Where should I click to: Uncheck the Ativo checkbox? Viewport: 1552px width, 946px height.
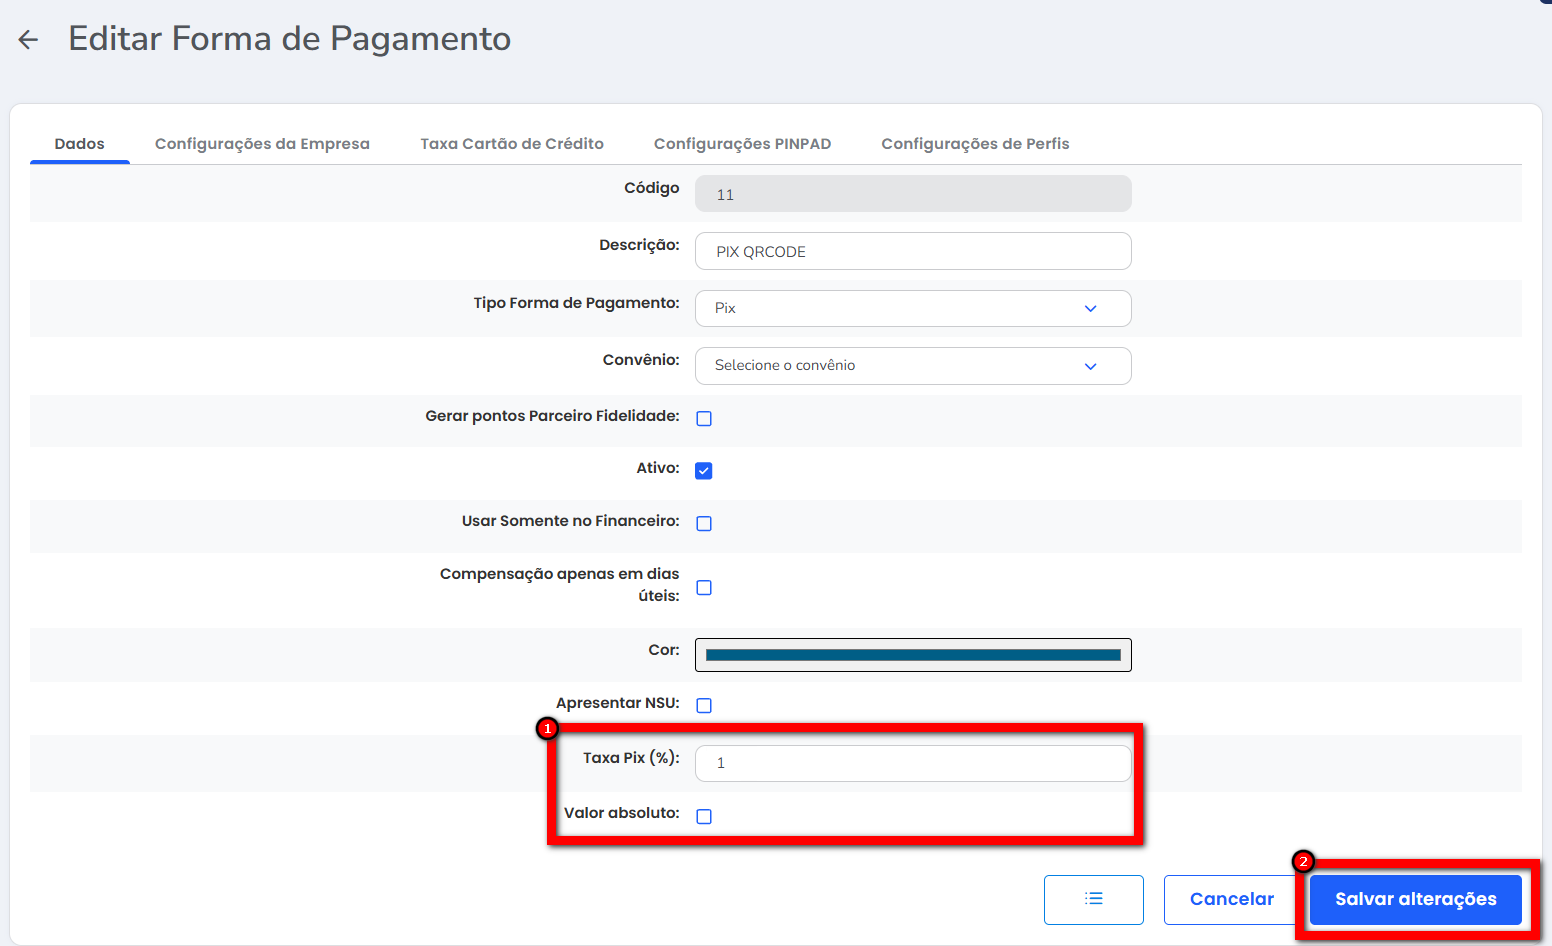pyautogui.click(x=704, y=471)
